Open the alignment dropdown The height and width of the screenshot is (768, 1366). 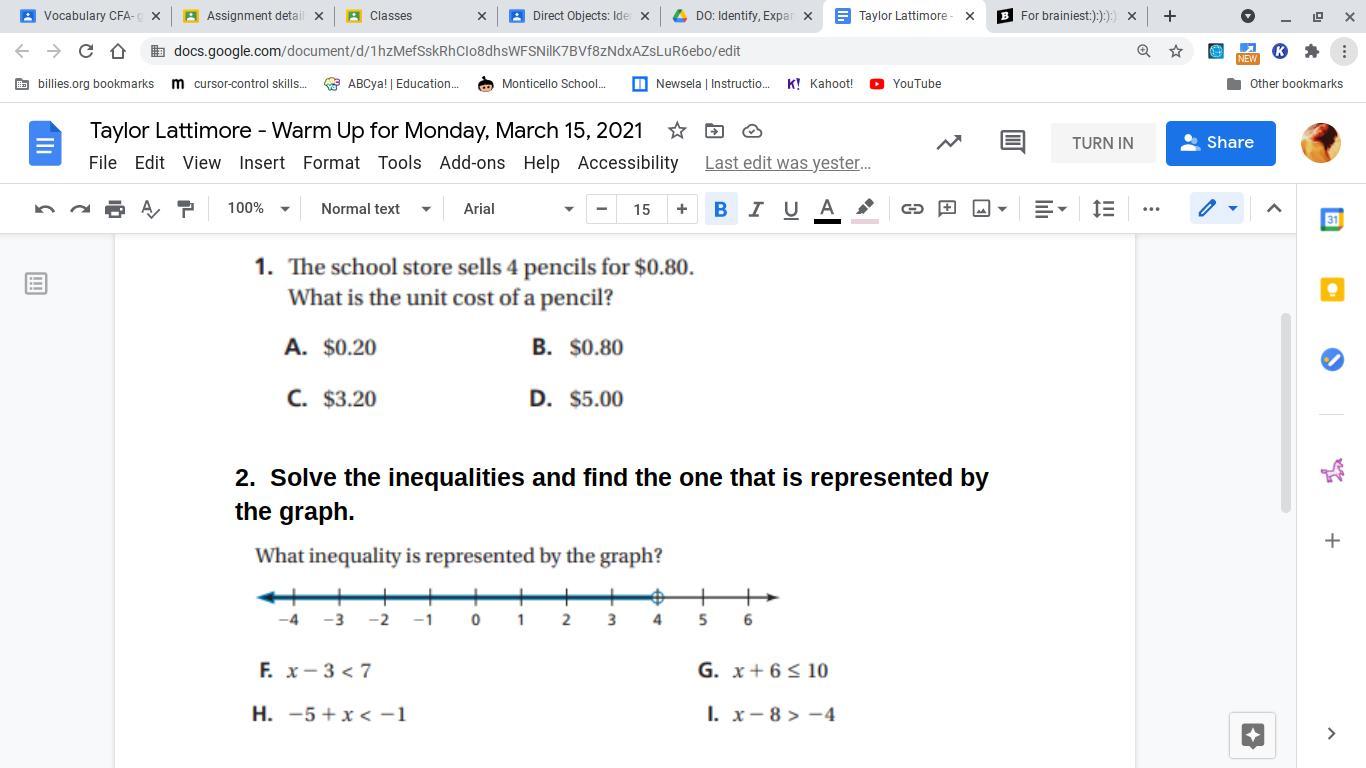point(1050,209)
